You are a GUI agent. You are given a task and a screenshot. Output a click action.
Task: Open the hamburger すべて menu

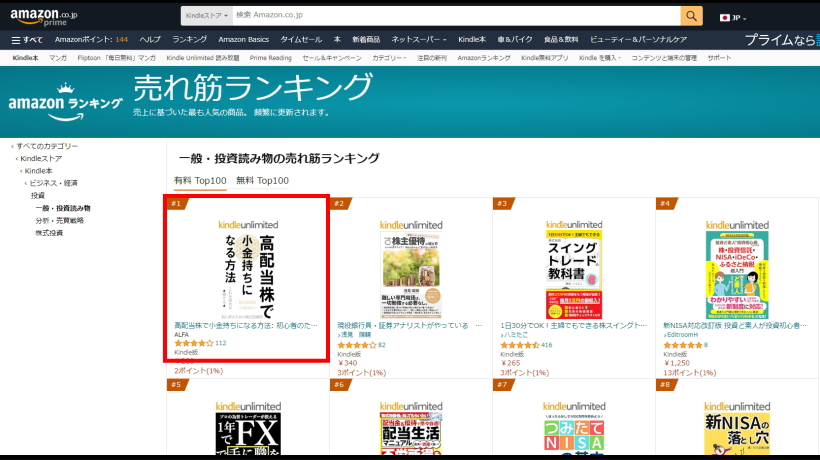pos(27,40)
